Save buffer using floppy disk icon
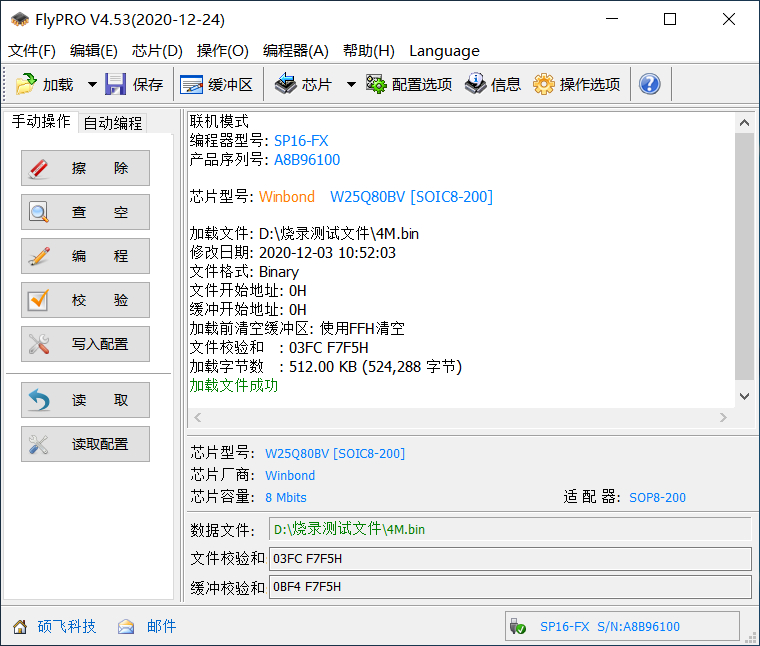 click(116, 85)
